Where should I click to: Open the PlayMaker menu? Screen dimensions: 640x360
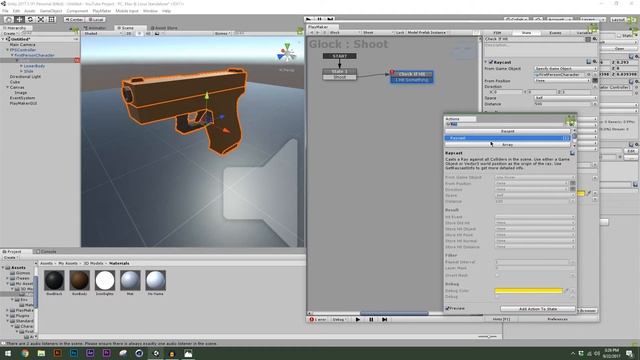(102, 11)
